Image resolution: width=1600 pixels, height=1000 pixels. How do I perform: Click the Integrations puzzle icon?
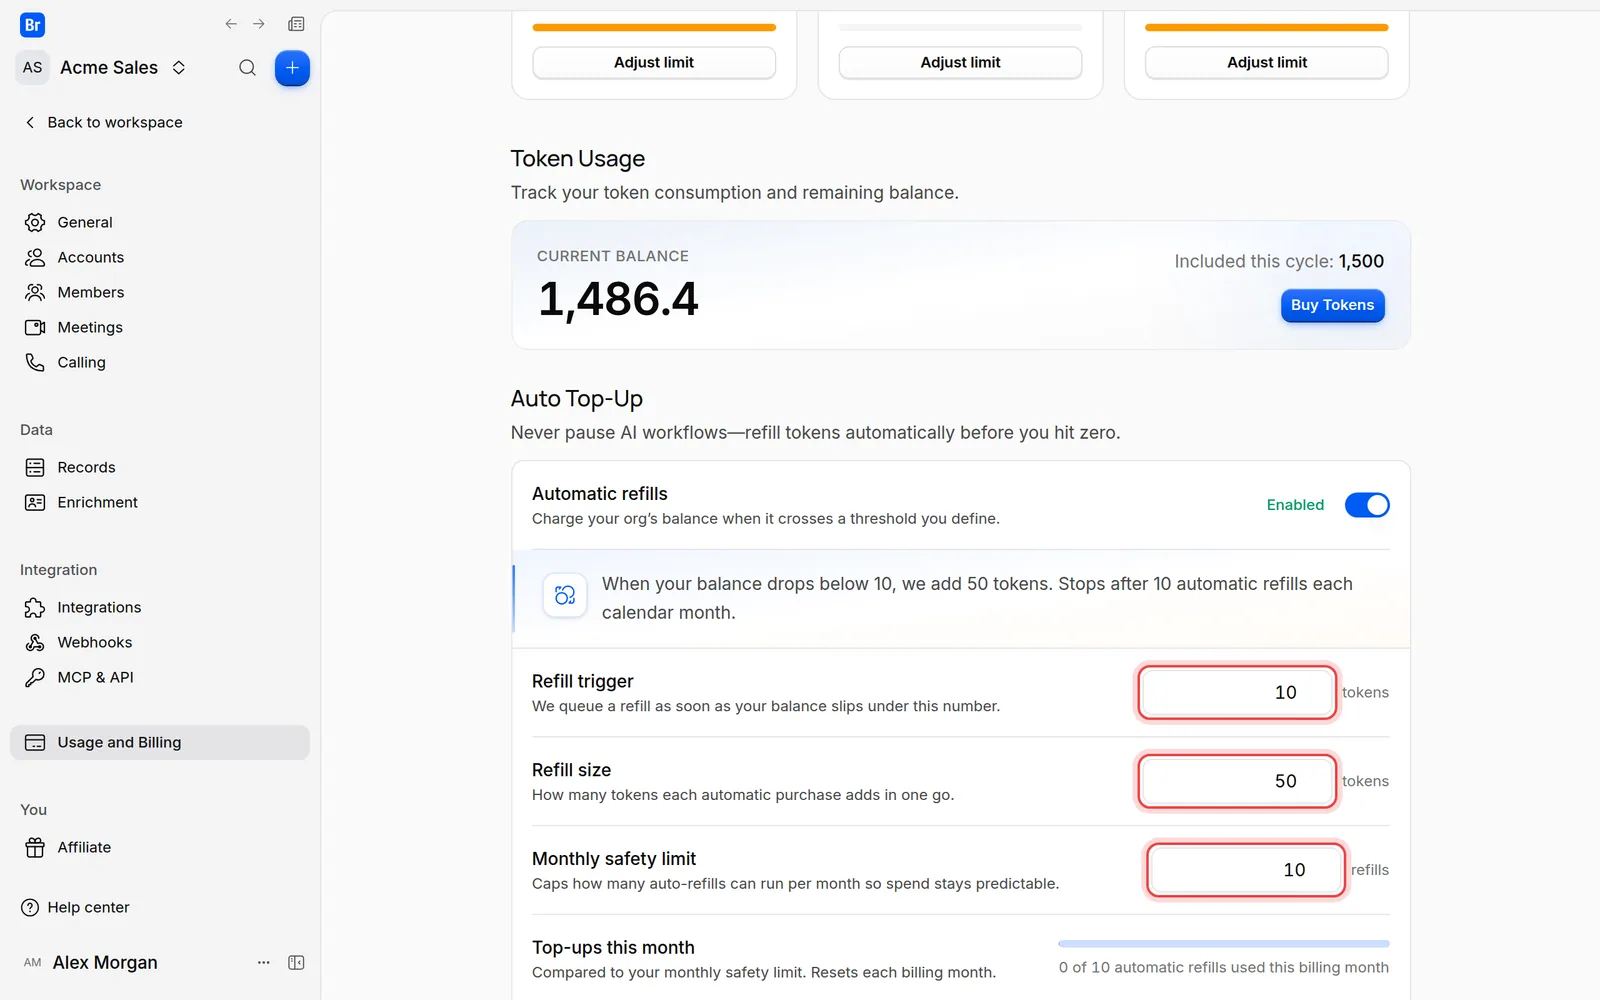pyautogui.click(x=35, y=607)
